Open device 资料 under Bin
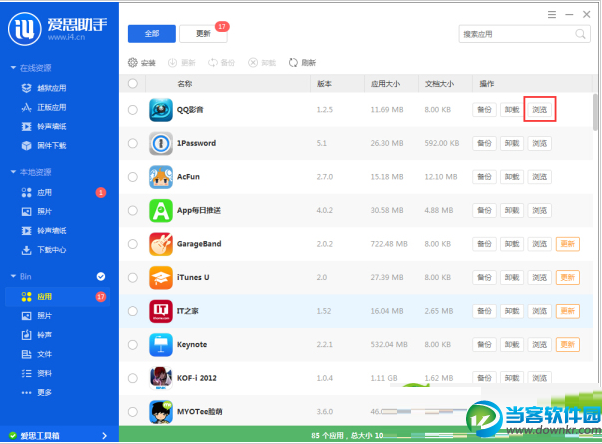Screen dimensions: 602x444 coord(36,373)
